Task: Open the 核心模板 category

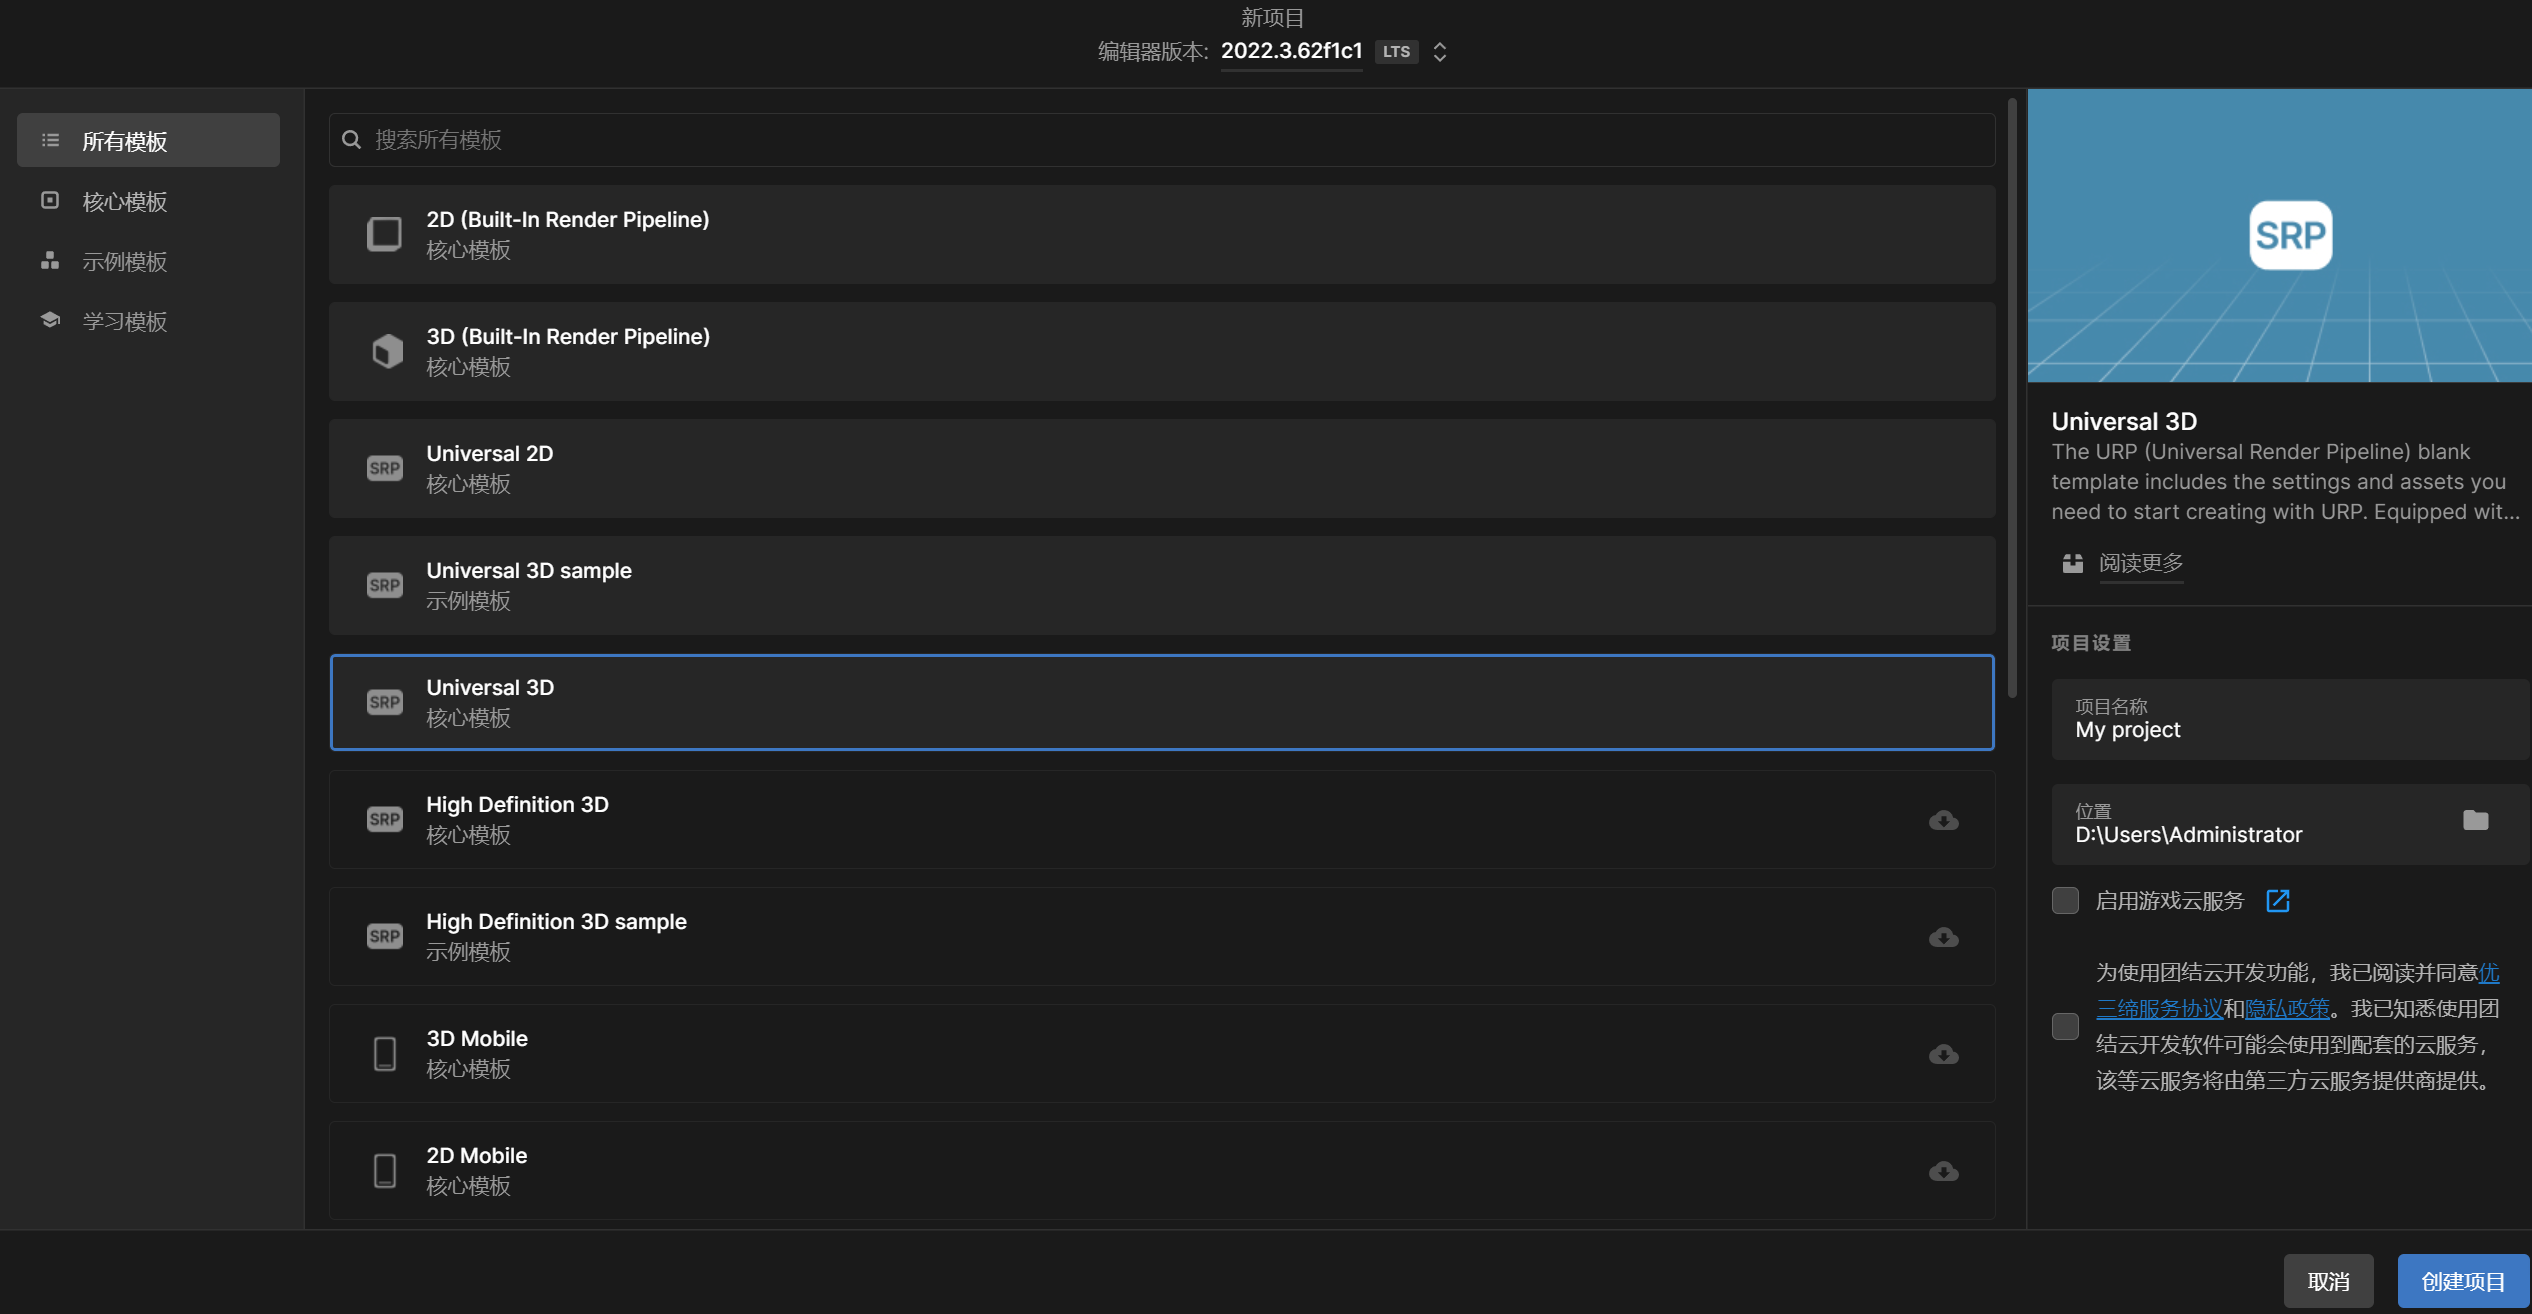Action: (148, 201)
